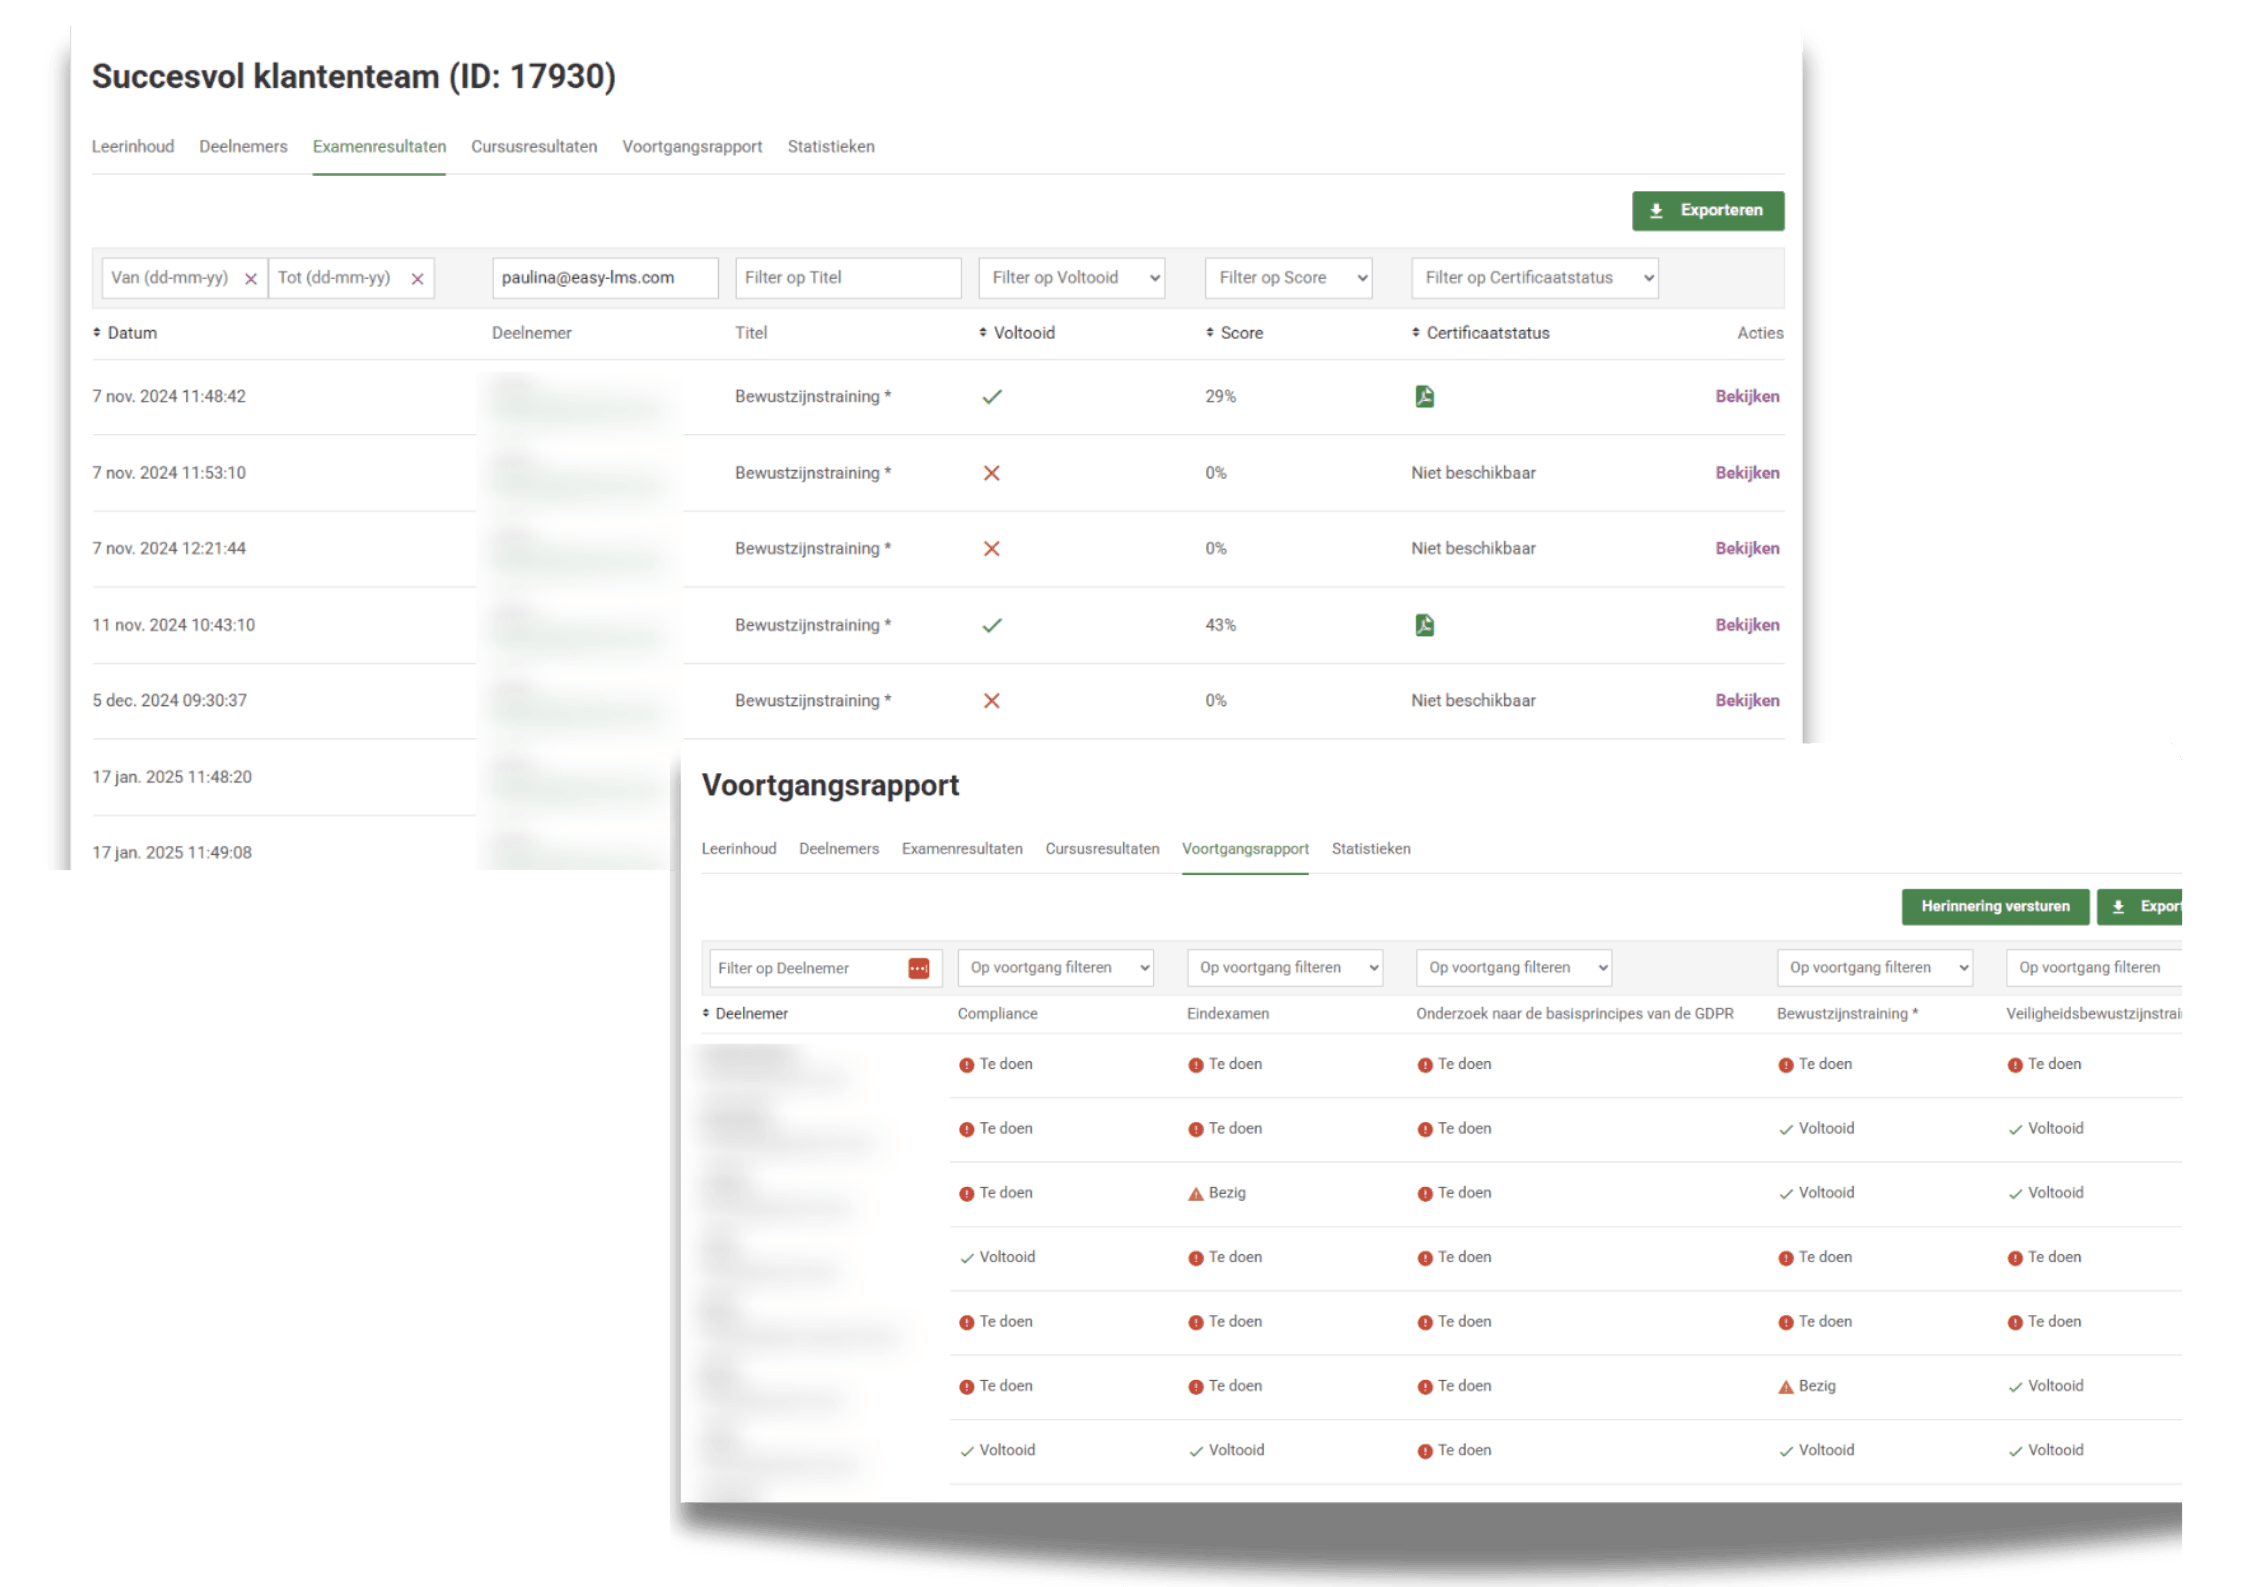Click the green Exporteren button
Viewport: 2245px width, 1587px height.
click(x=1707, y=211)
